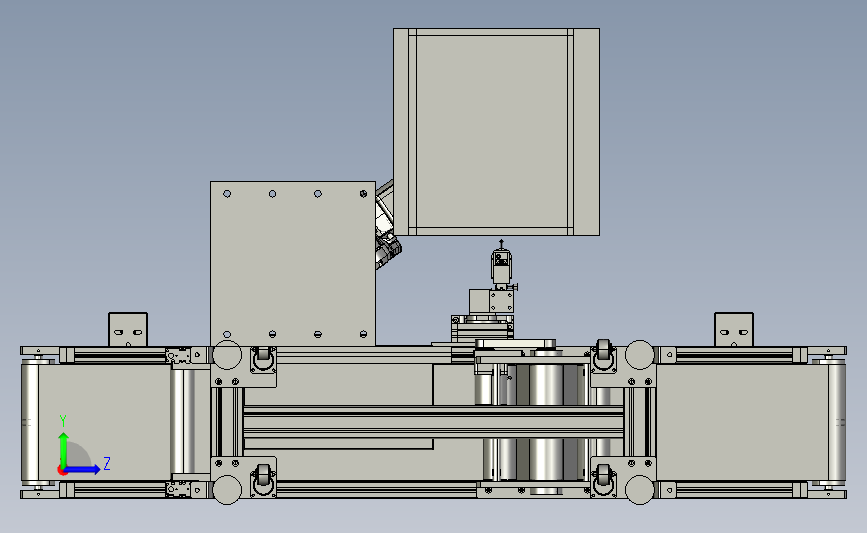Click the green Y axis arrow of triad
The image size is (867, 533).
pyautogui.click(x=64, y=450)
